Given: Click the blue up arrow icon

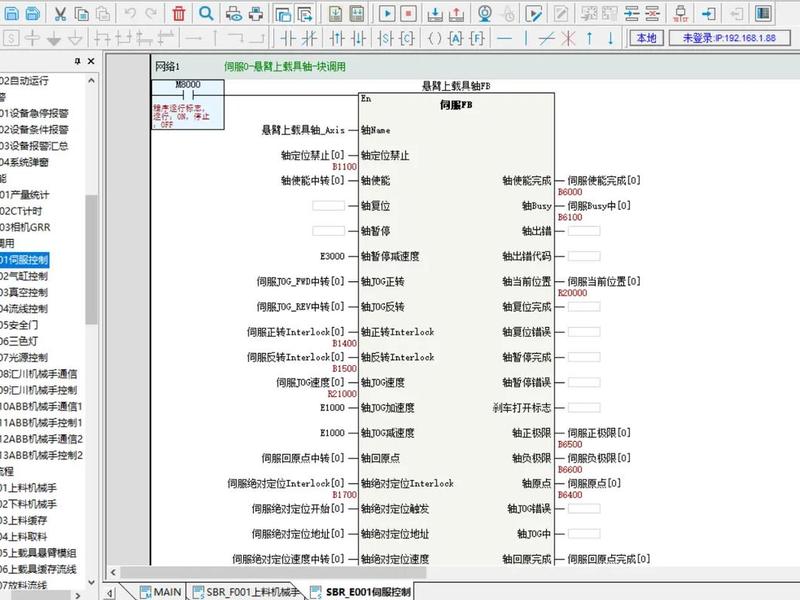Looking at the screenshot, I should coord(589,38).
